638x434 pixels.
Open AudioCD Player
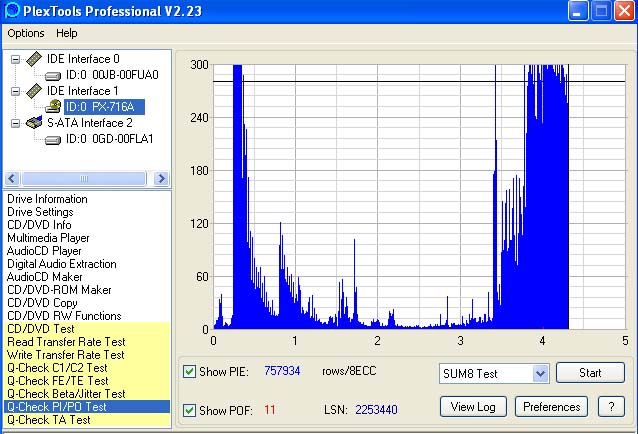tap(44, 251)
